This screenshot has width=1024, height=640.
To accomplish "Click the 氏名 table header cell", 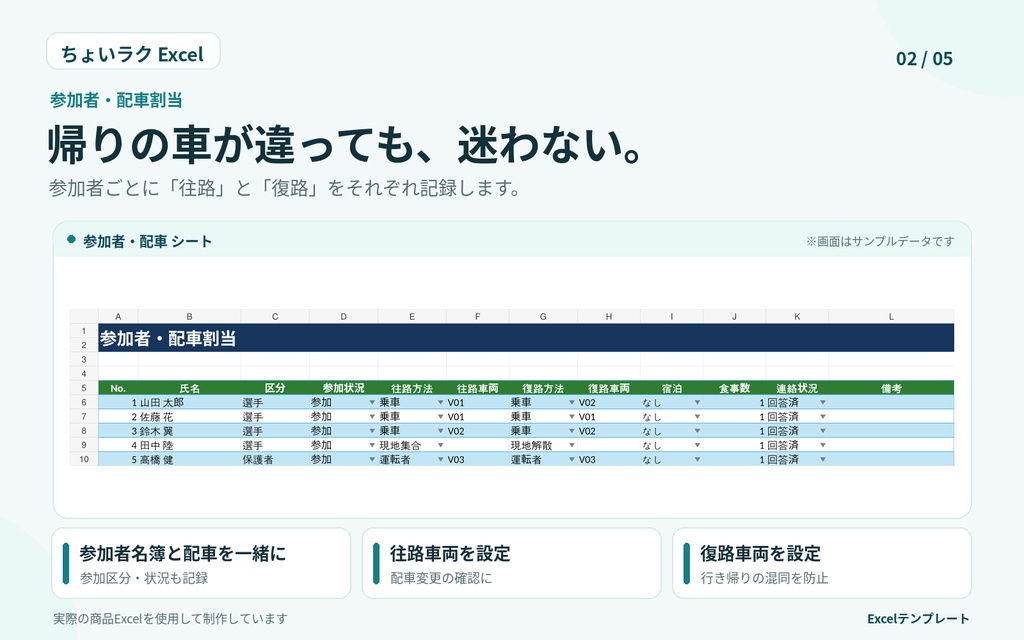I will [189, 388].
